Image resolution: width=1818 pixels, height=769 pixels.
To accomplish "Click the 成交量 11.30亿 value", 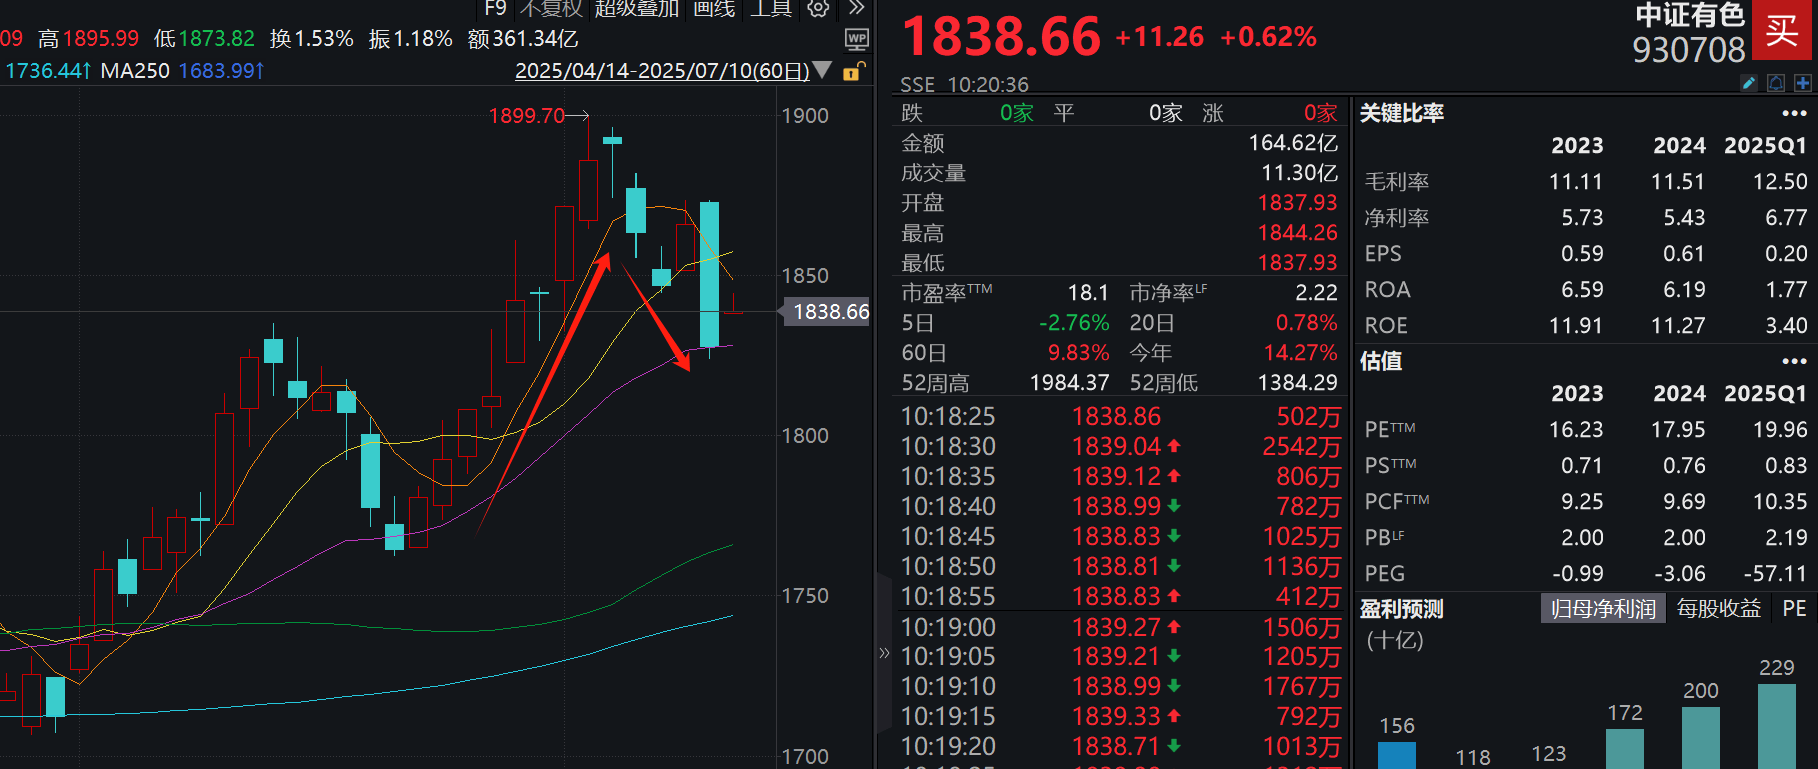I will pyautogui.click(x=1299, y=173).
